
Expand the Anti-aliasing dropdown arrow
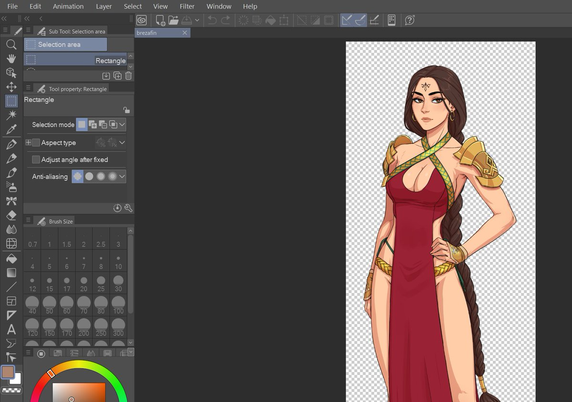(x=122, y=177)
